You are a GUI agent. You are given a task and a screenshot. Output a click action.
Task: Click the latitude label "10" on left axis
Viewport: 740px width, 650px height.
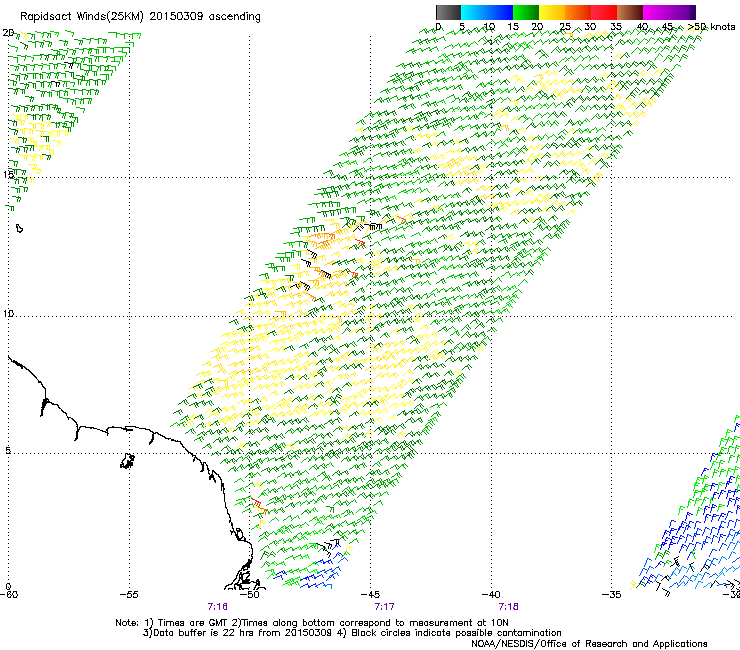(8, 314)
